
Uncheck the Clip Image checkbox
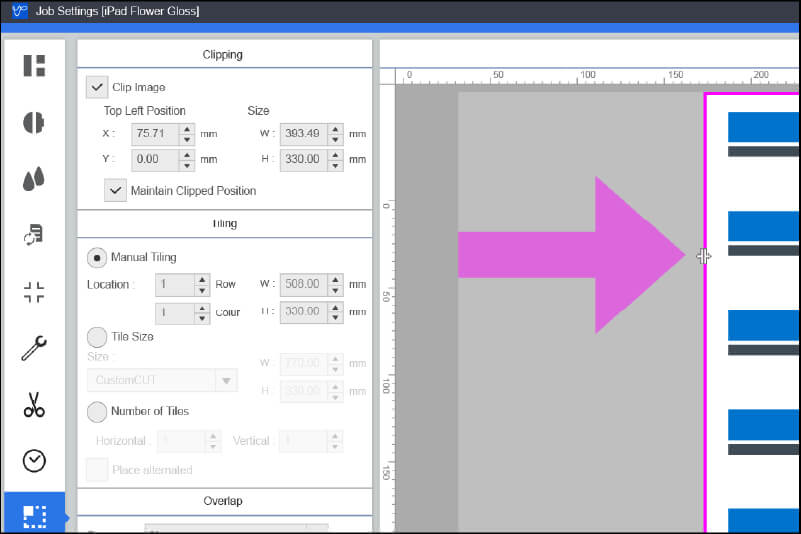tap(97, 87)
